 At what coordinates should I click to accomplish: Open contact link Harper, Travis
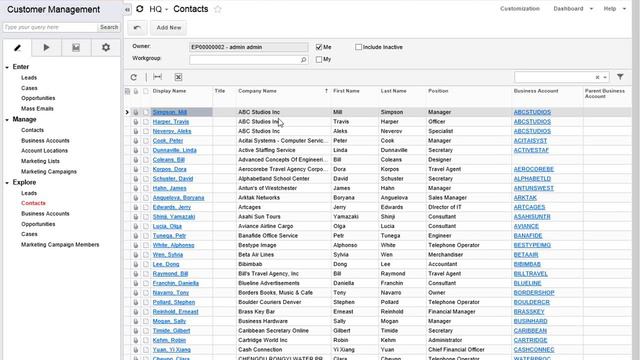coord(171,122)
